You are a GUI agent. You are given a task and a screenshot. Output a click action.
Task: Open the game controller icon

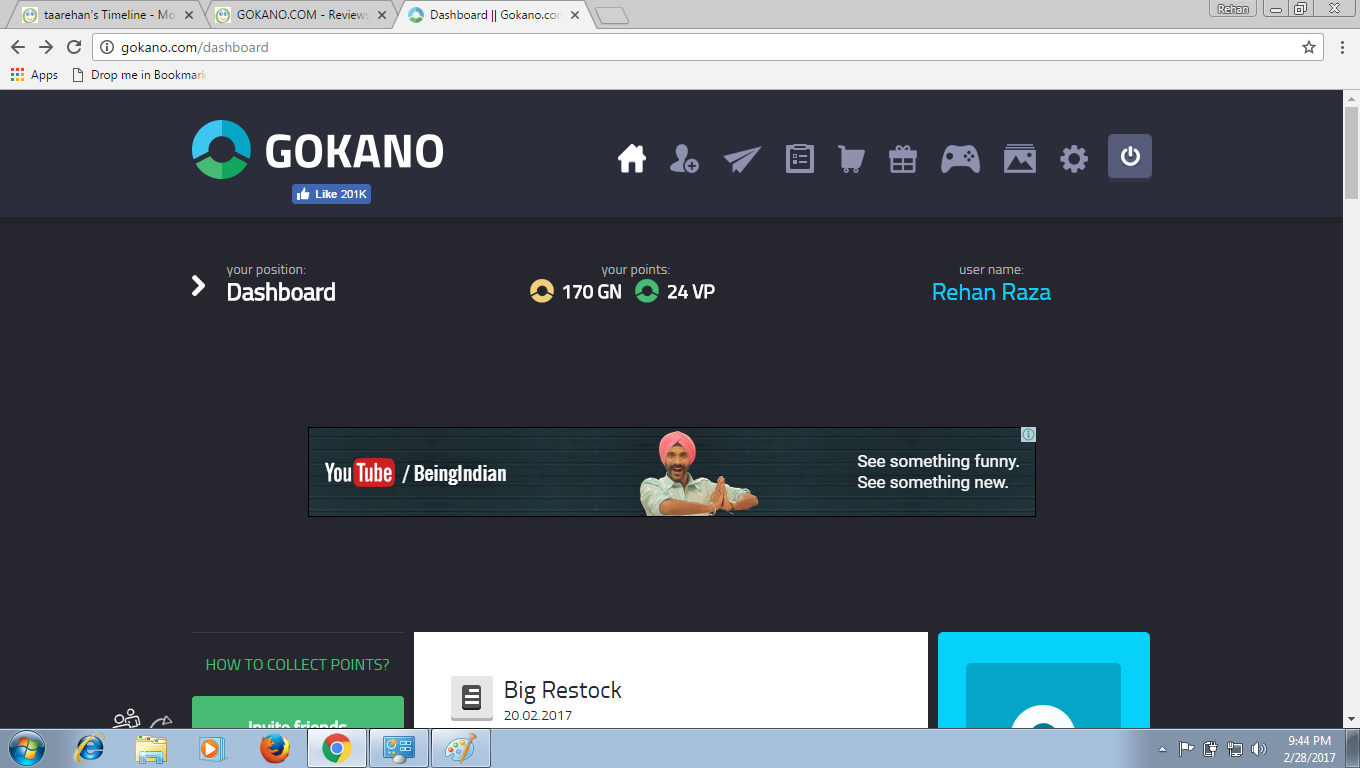click(x=960, y=158)
